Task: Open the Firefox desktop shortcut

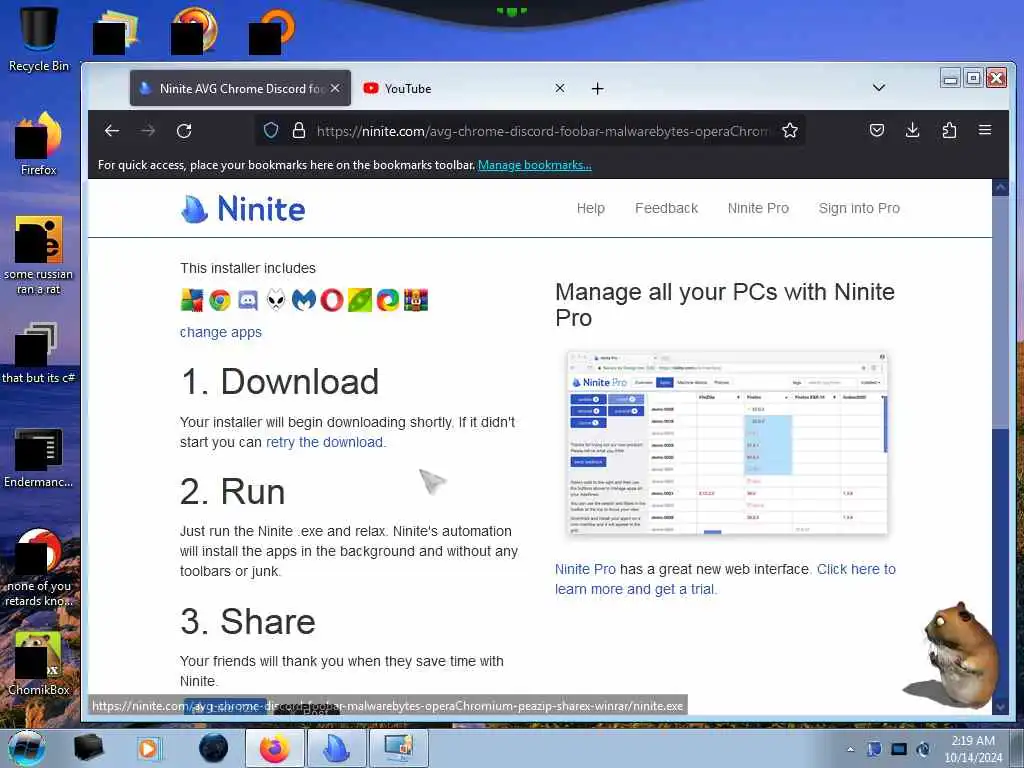Action: pos(39,144)
